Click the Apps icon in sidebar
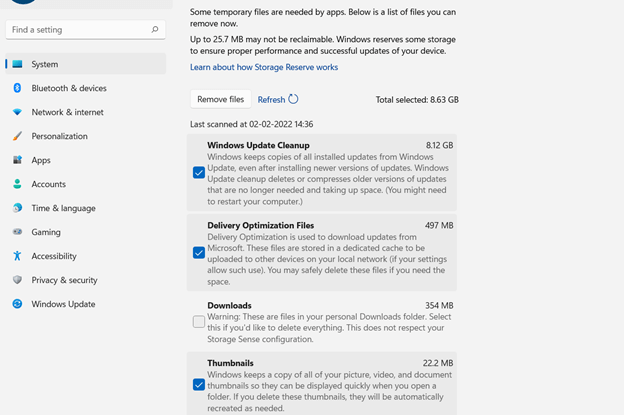The width and height of the screenshot is (624, 415). 17,160
